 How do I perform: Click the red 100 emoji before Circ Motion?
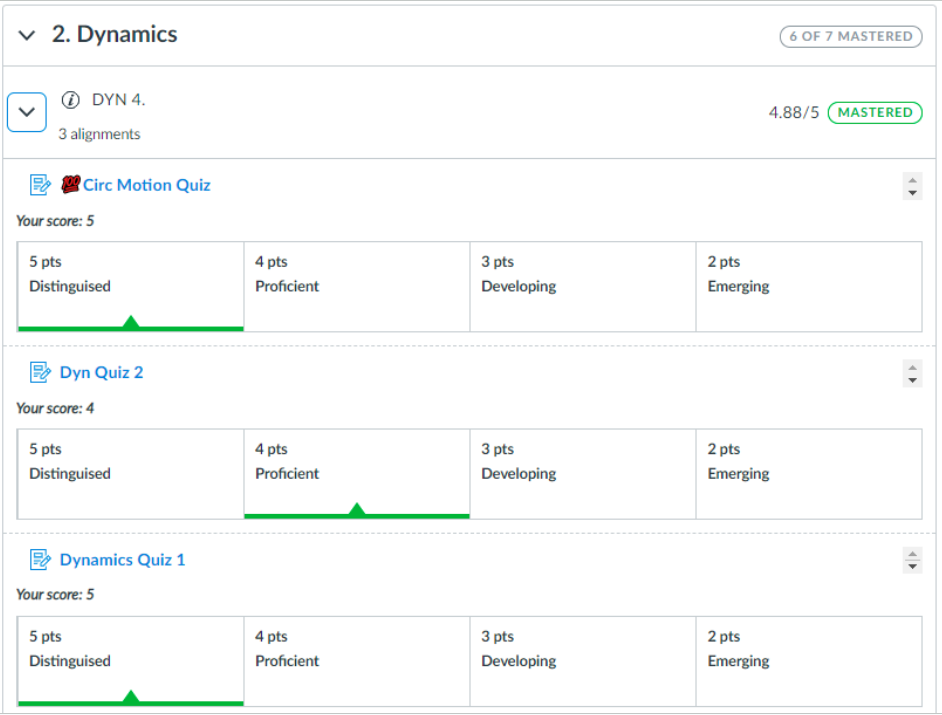(x=70, y=185)
